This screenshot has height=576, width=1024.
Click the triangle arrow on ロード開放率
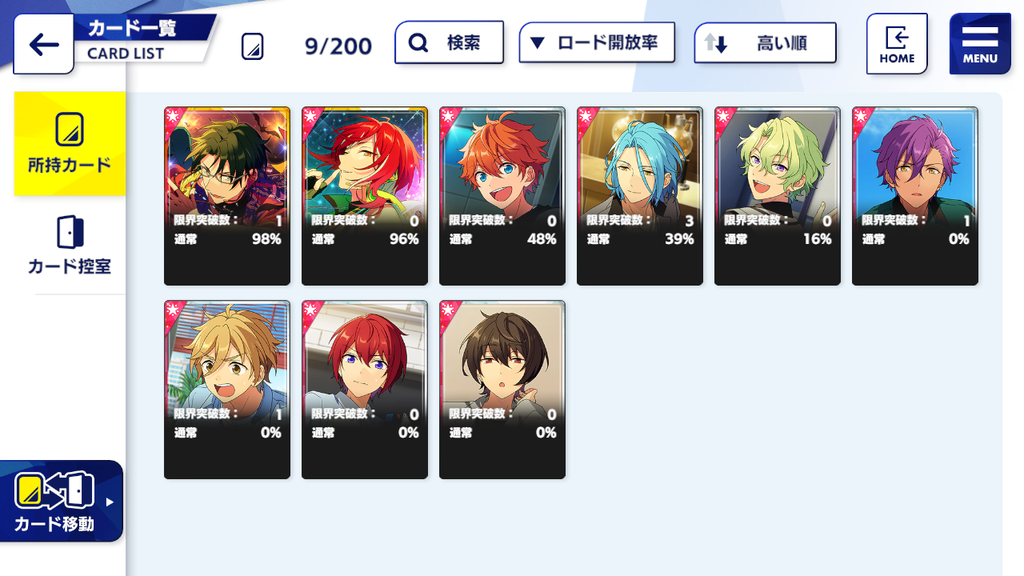537,44
